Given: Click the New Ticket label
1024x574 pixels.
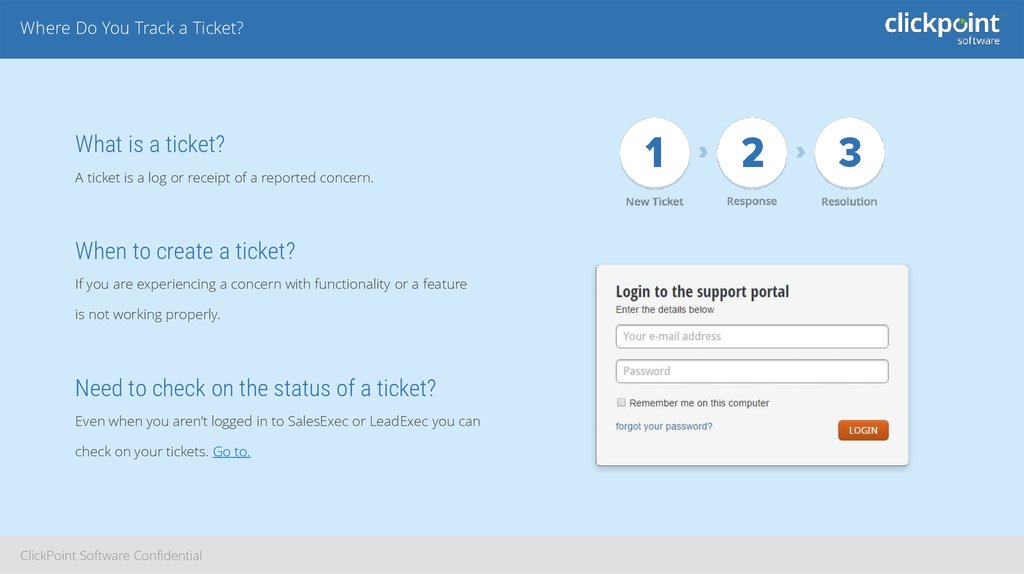Looking at the screenshot, I should click(654, 202).
